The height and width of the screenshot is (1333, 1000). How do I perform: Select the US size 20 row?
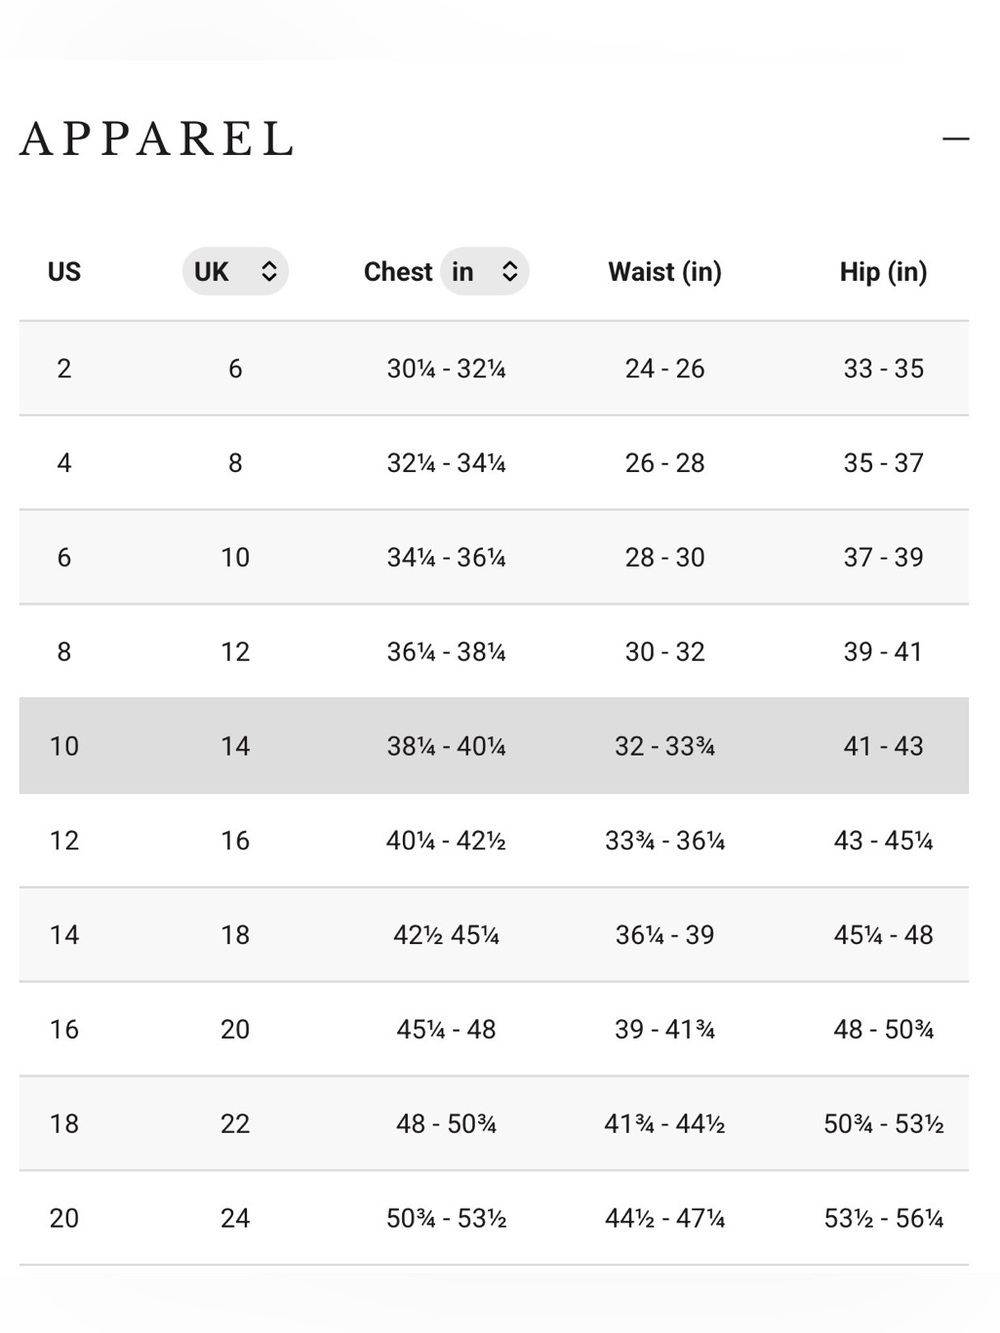pos(494,1218)
